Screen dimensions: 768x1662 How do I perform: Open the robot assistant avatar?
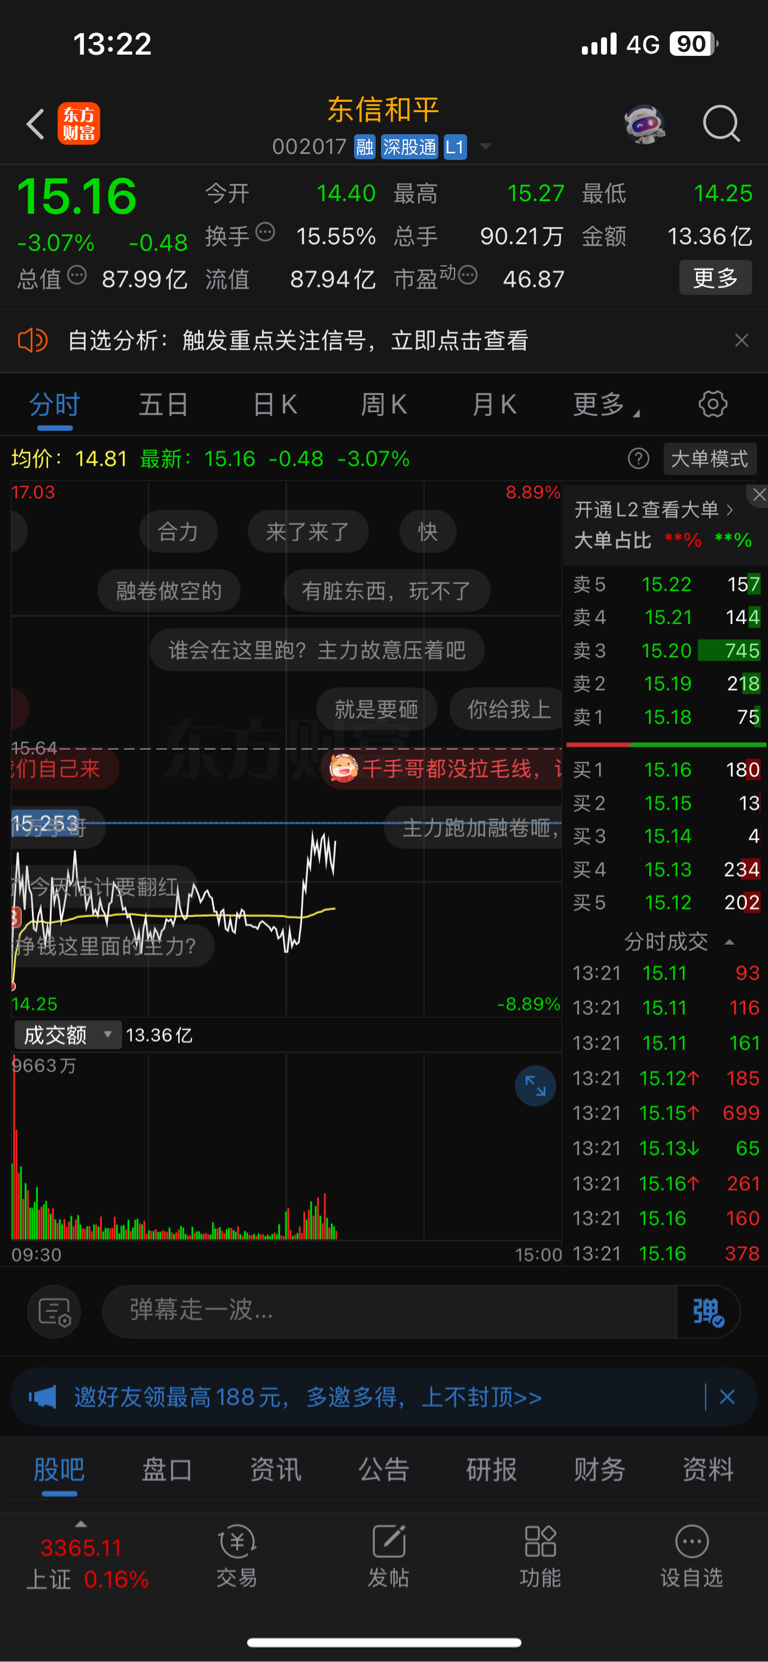645,124
